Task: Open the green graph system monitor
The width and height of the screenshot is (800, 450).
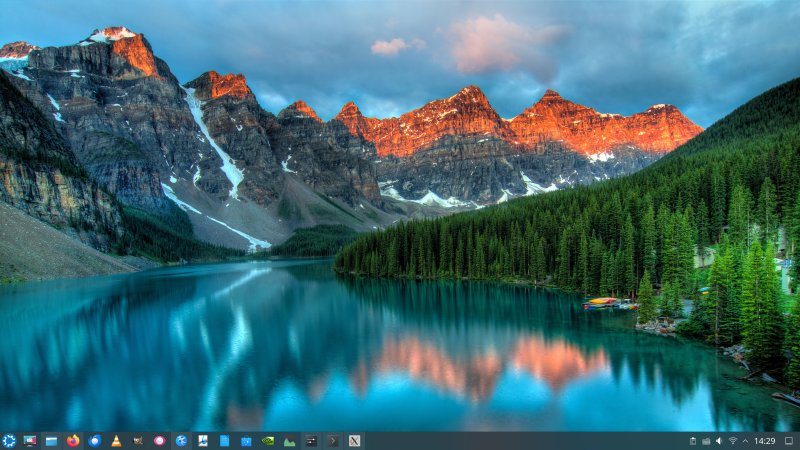Action: point(289,441)
